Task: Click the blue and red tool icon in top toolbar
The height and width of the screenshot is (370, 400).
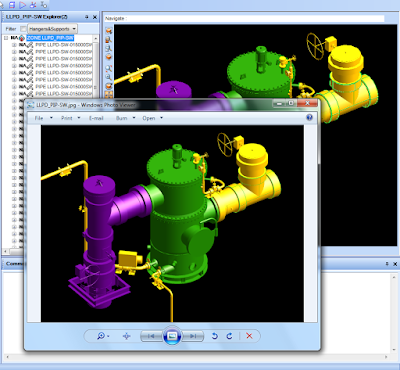Action: tap(33, 5)
